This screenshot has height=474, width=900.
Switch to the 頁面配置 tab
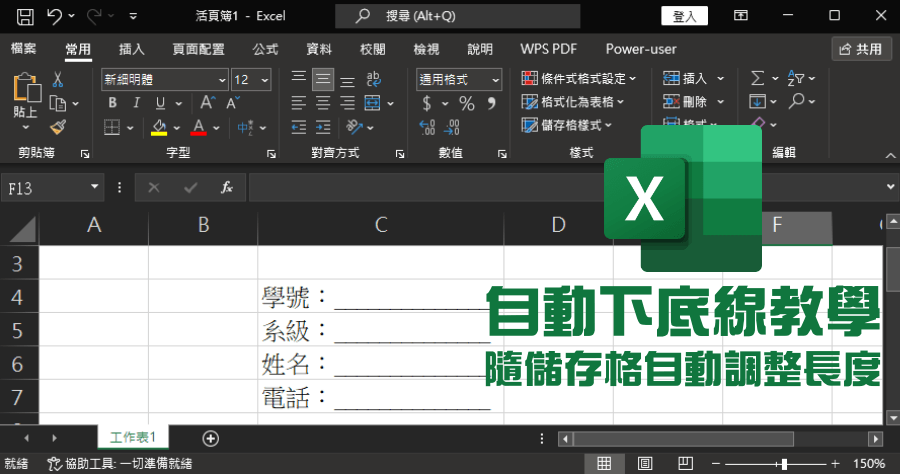[x=199, y=49]
